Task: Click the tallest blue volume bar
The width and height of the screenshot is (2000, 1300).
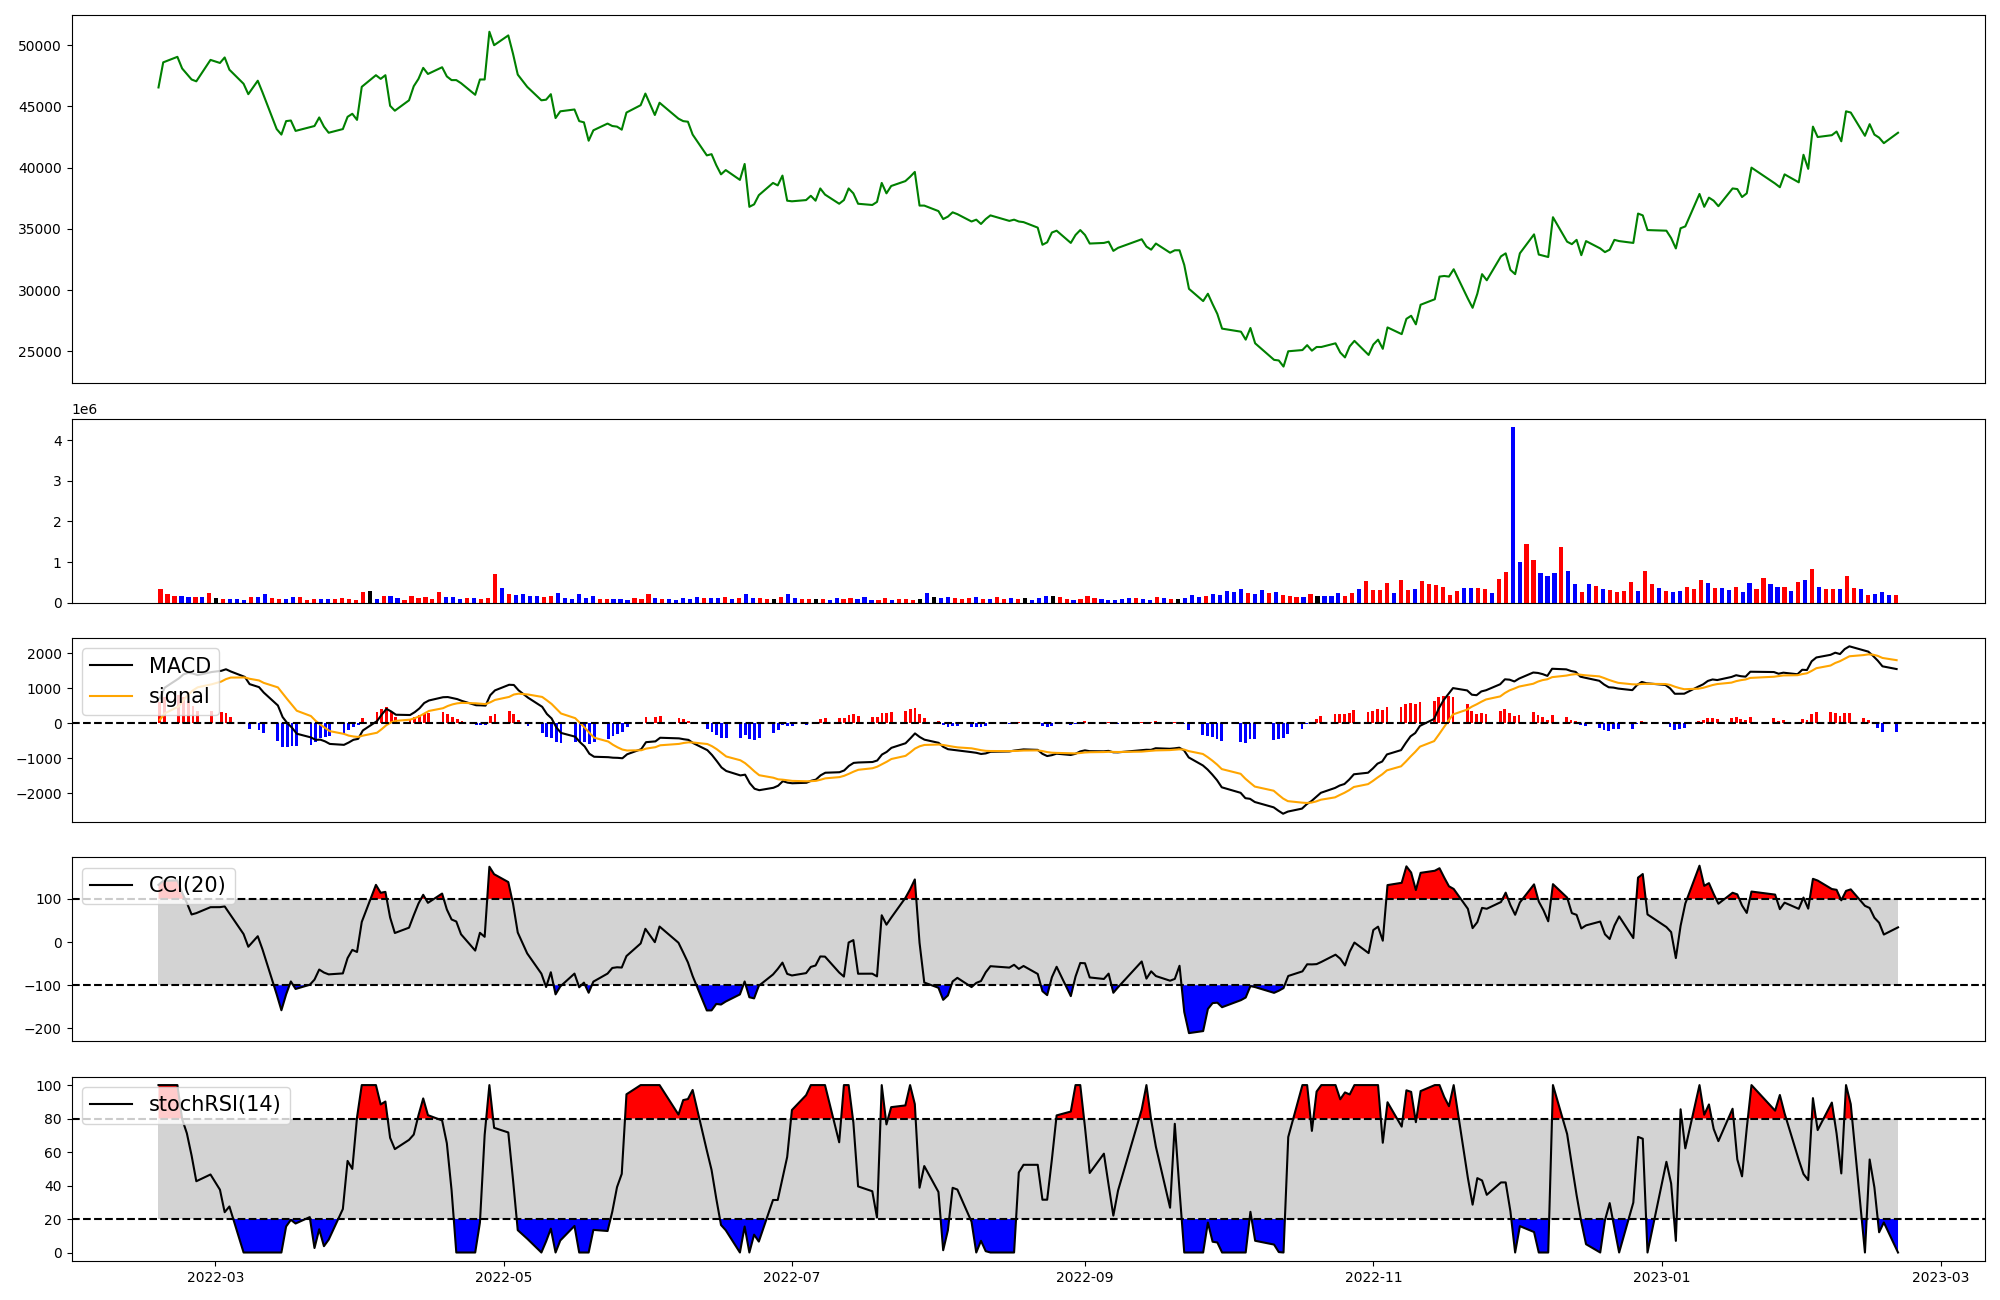Action: pos(1513,515)
